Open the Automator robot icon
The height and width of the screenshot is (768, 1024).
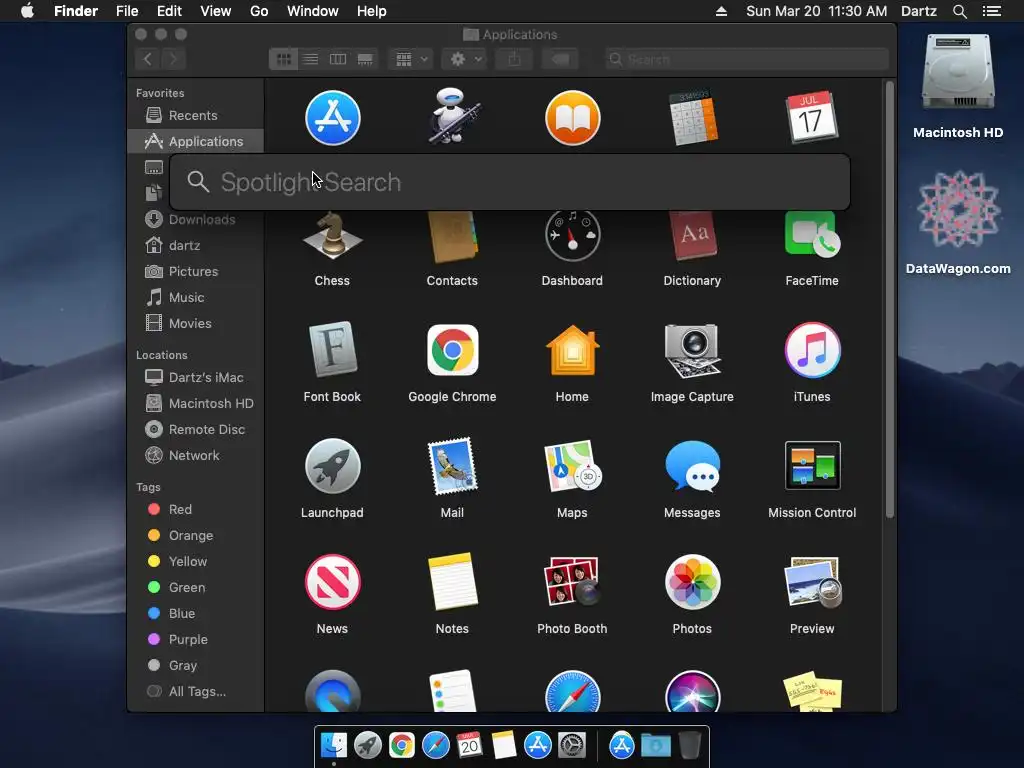(453, 117)
